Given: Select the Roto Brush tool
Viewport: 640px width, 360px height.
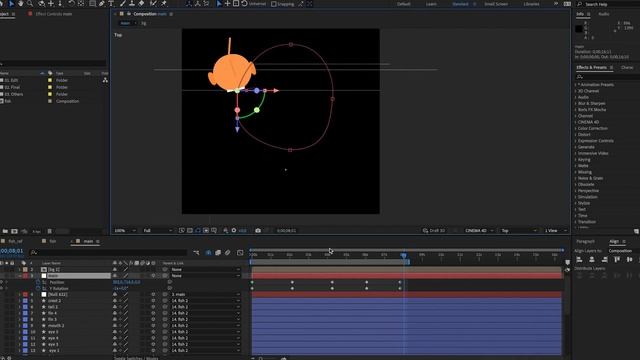Looking at the screenshot, I should (x=153, y=4).
